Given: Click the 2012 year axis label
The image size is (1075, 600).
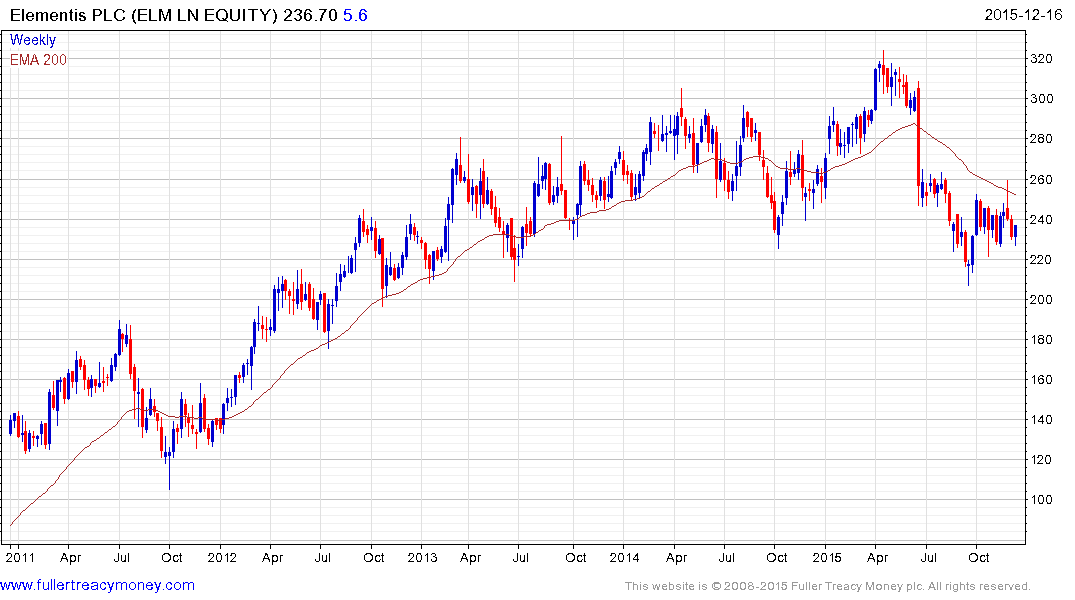Looking at the screenshot, I should pyautogui.click(x=222, y=557).
